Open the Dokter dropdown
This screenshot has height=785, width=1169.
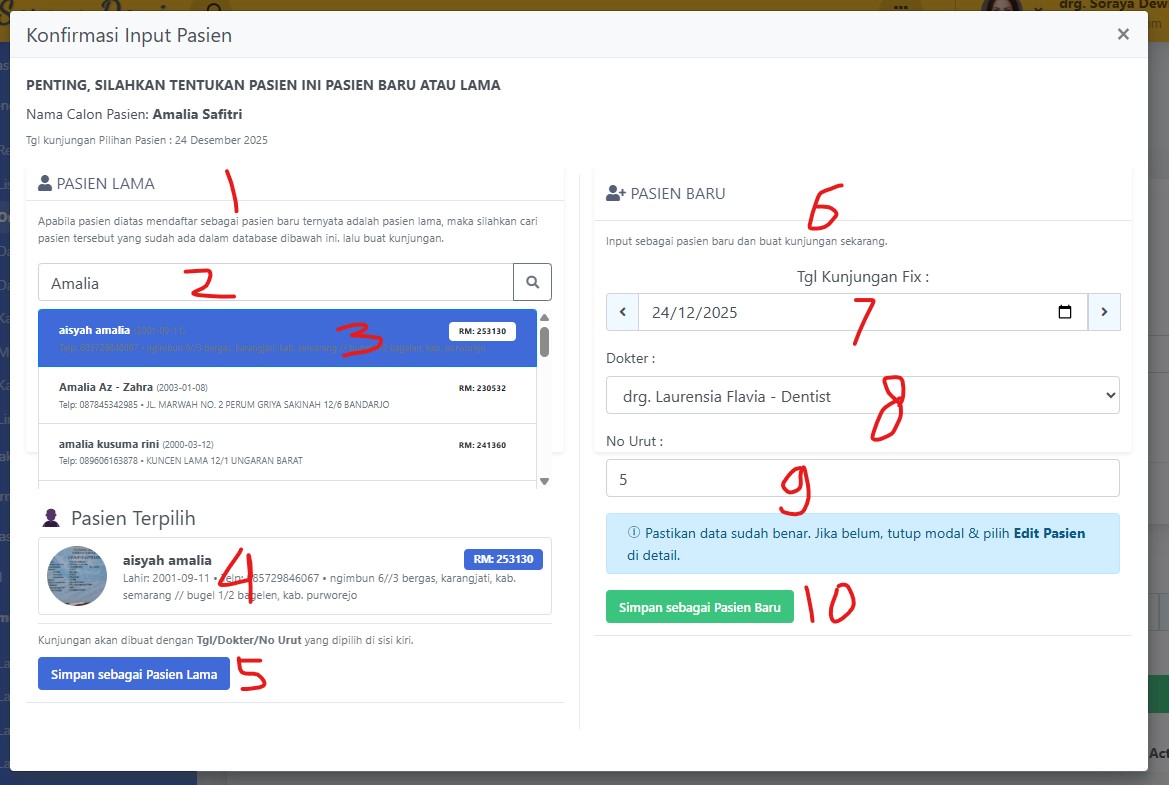(862, 396)
